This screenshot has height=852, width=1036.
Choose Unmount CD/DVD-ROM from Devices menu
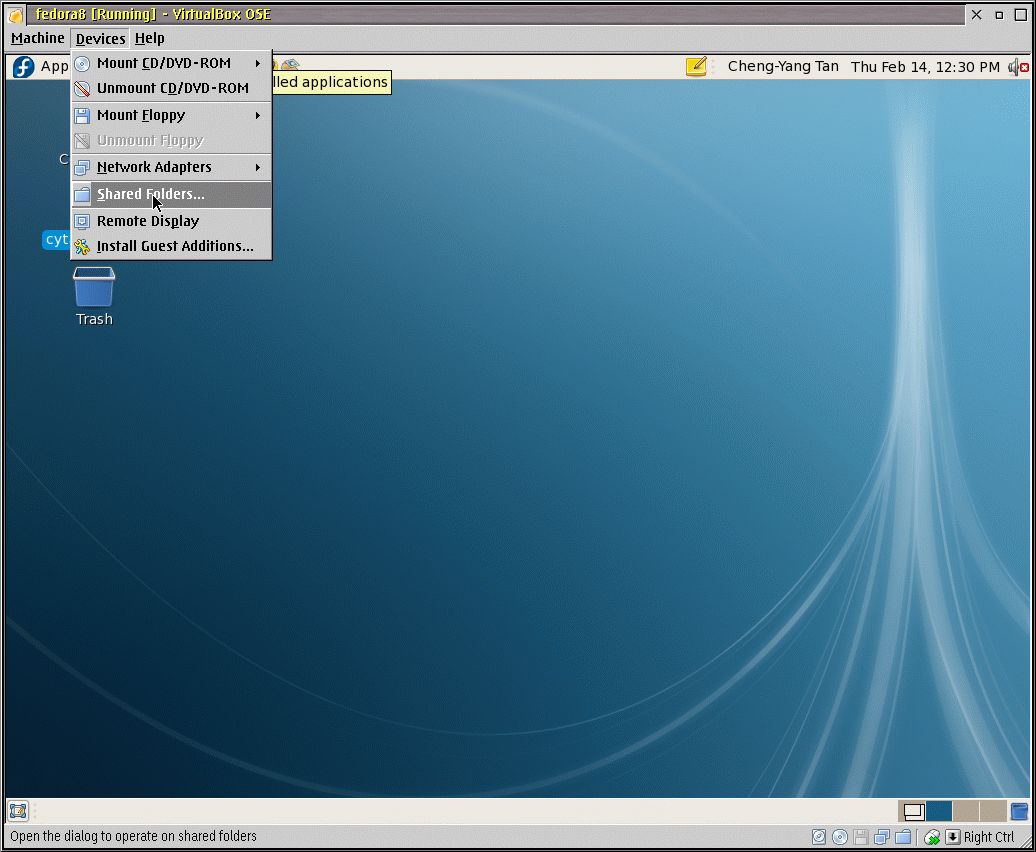coord(171,88)
